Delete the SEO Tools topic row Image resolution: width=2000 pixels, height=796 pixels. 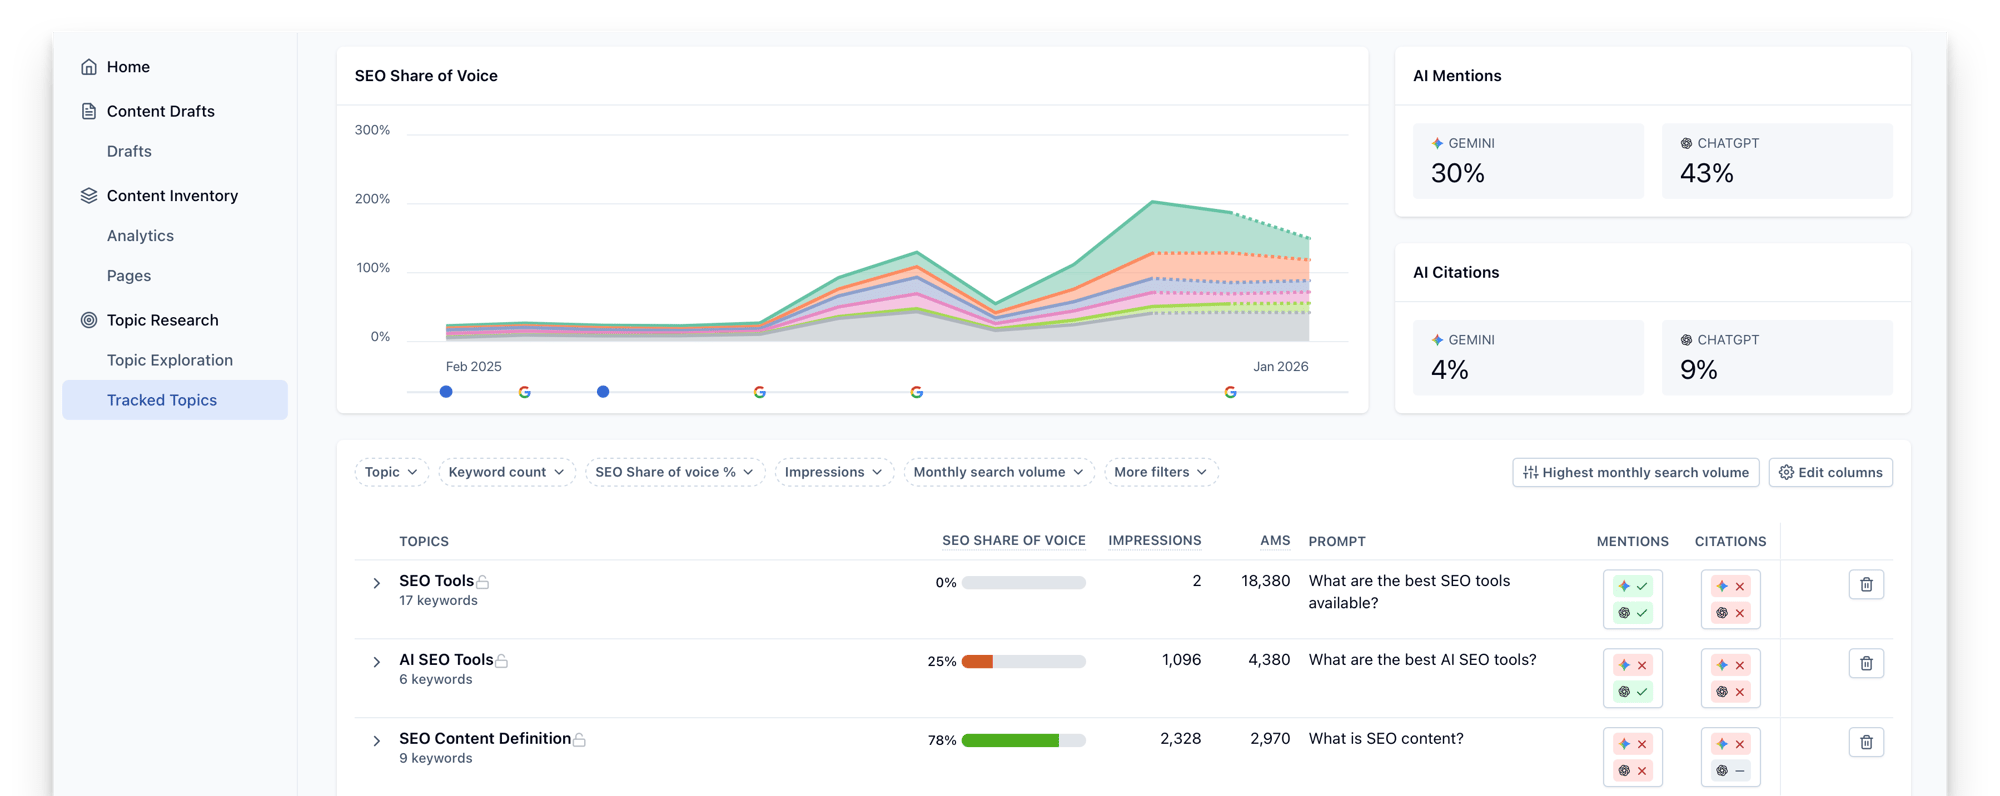(1866, 585)
